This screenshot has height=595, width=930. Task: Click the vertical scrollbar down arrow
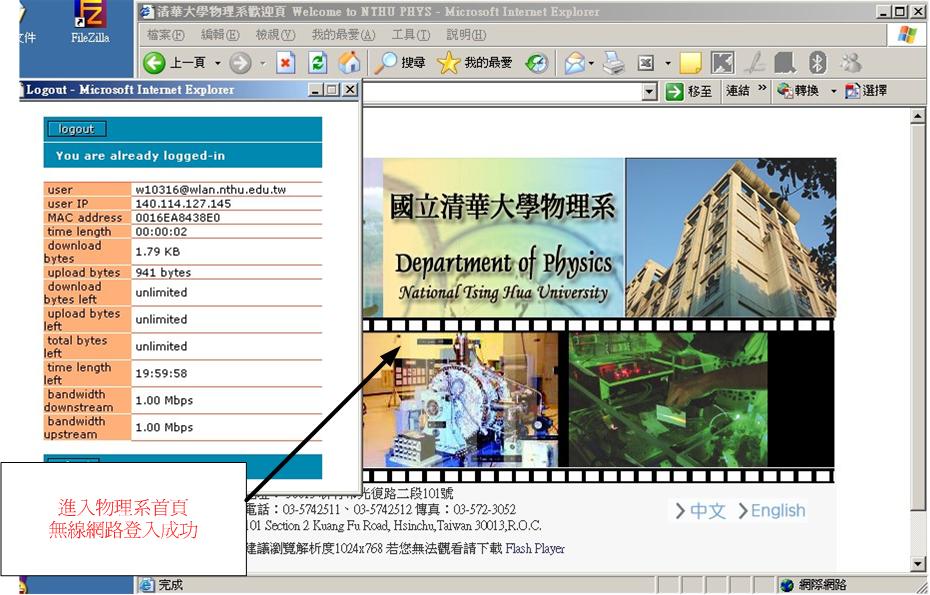coord(918,565)
